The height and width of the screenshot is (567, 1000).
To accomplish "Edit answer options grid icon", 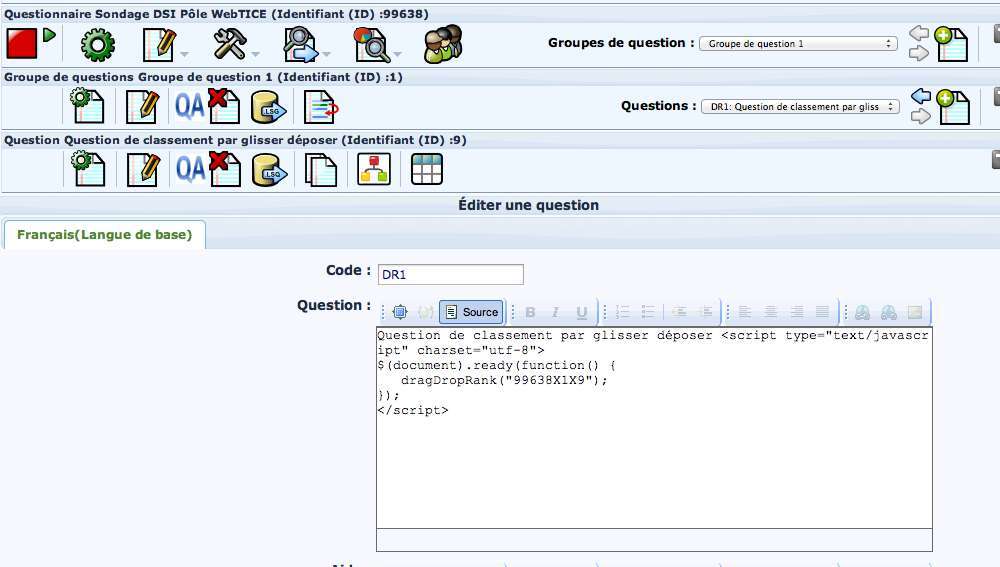I will [x=427, y=169].
